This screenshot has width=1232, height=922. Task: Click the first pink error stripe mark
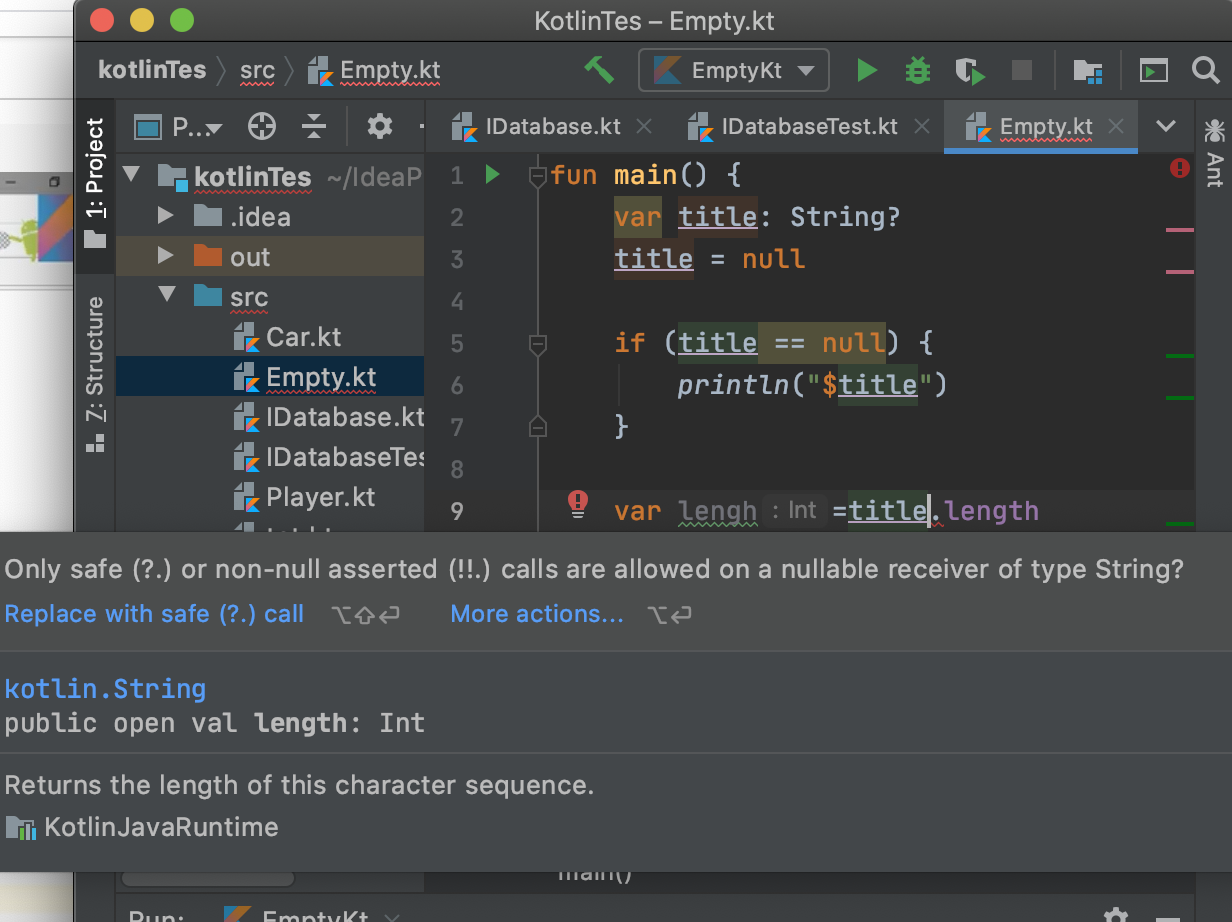click(1180, 230)
